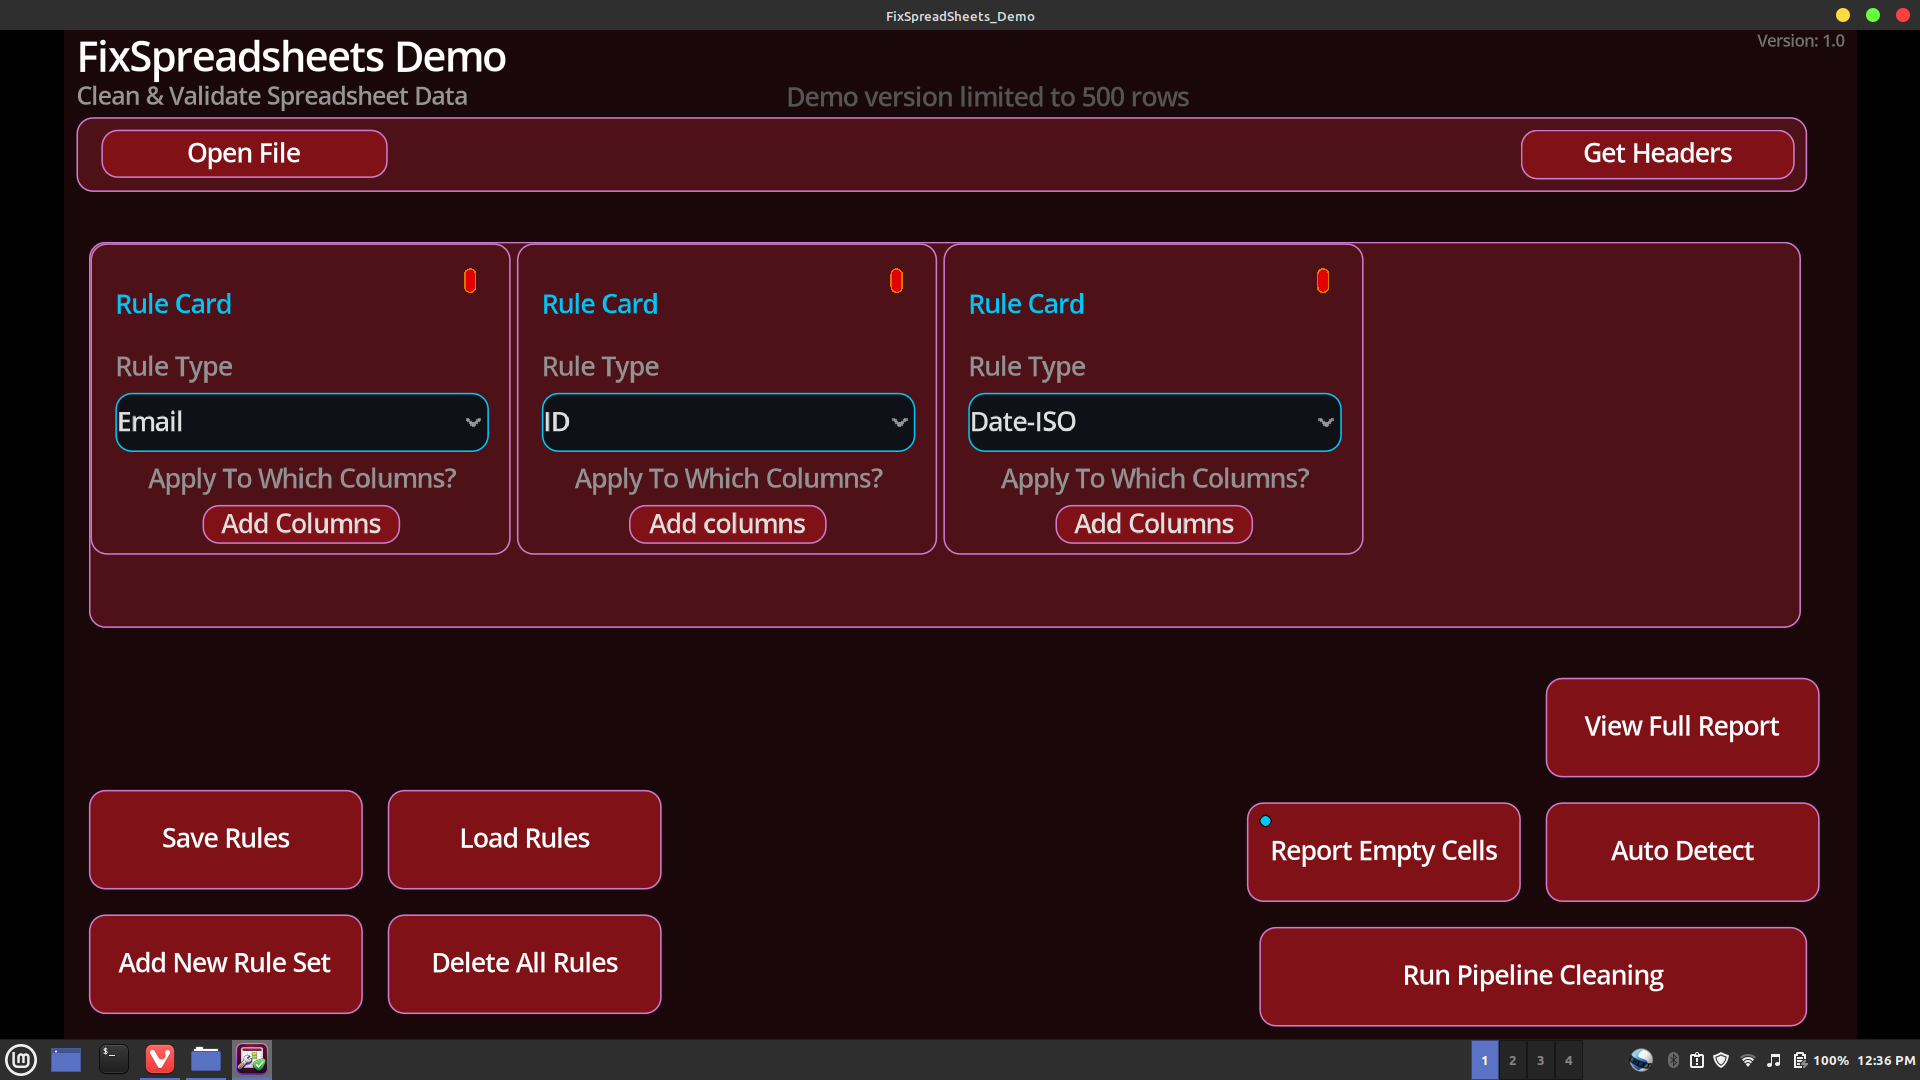Click the clock in the system tray
The height and width of the screenshot is (1080, 1920).
tap(1886, 1061)
